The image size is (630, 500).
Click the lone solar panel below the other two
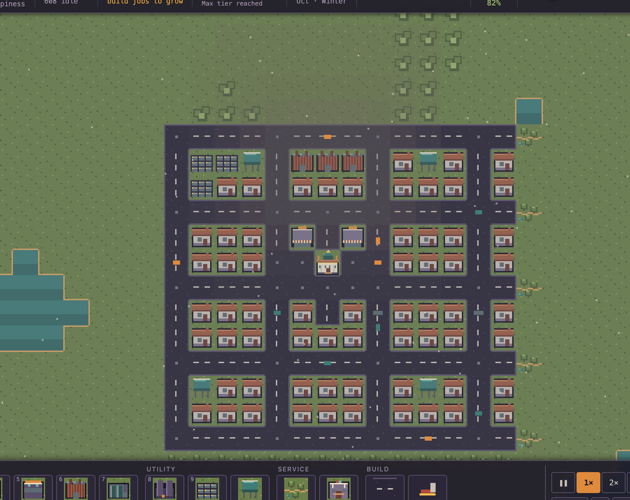[202, 188]
